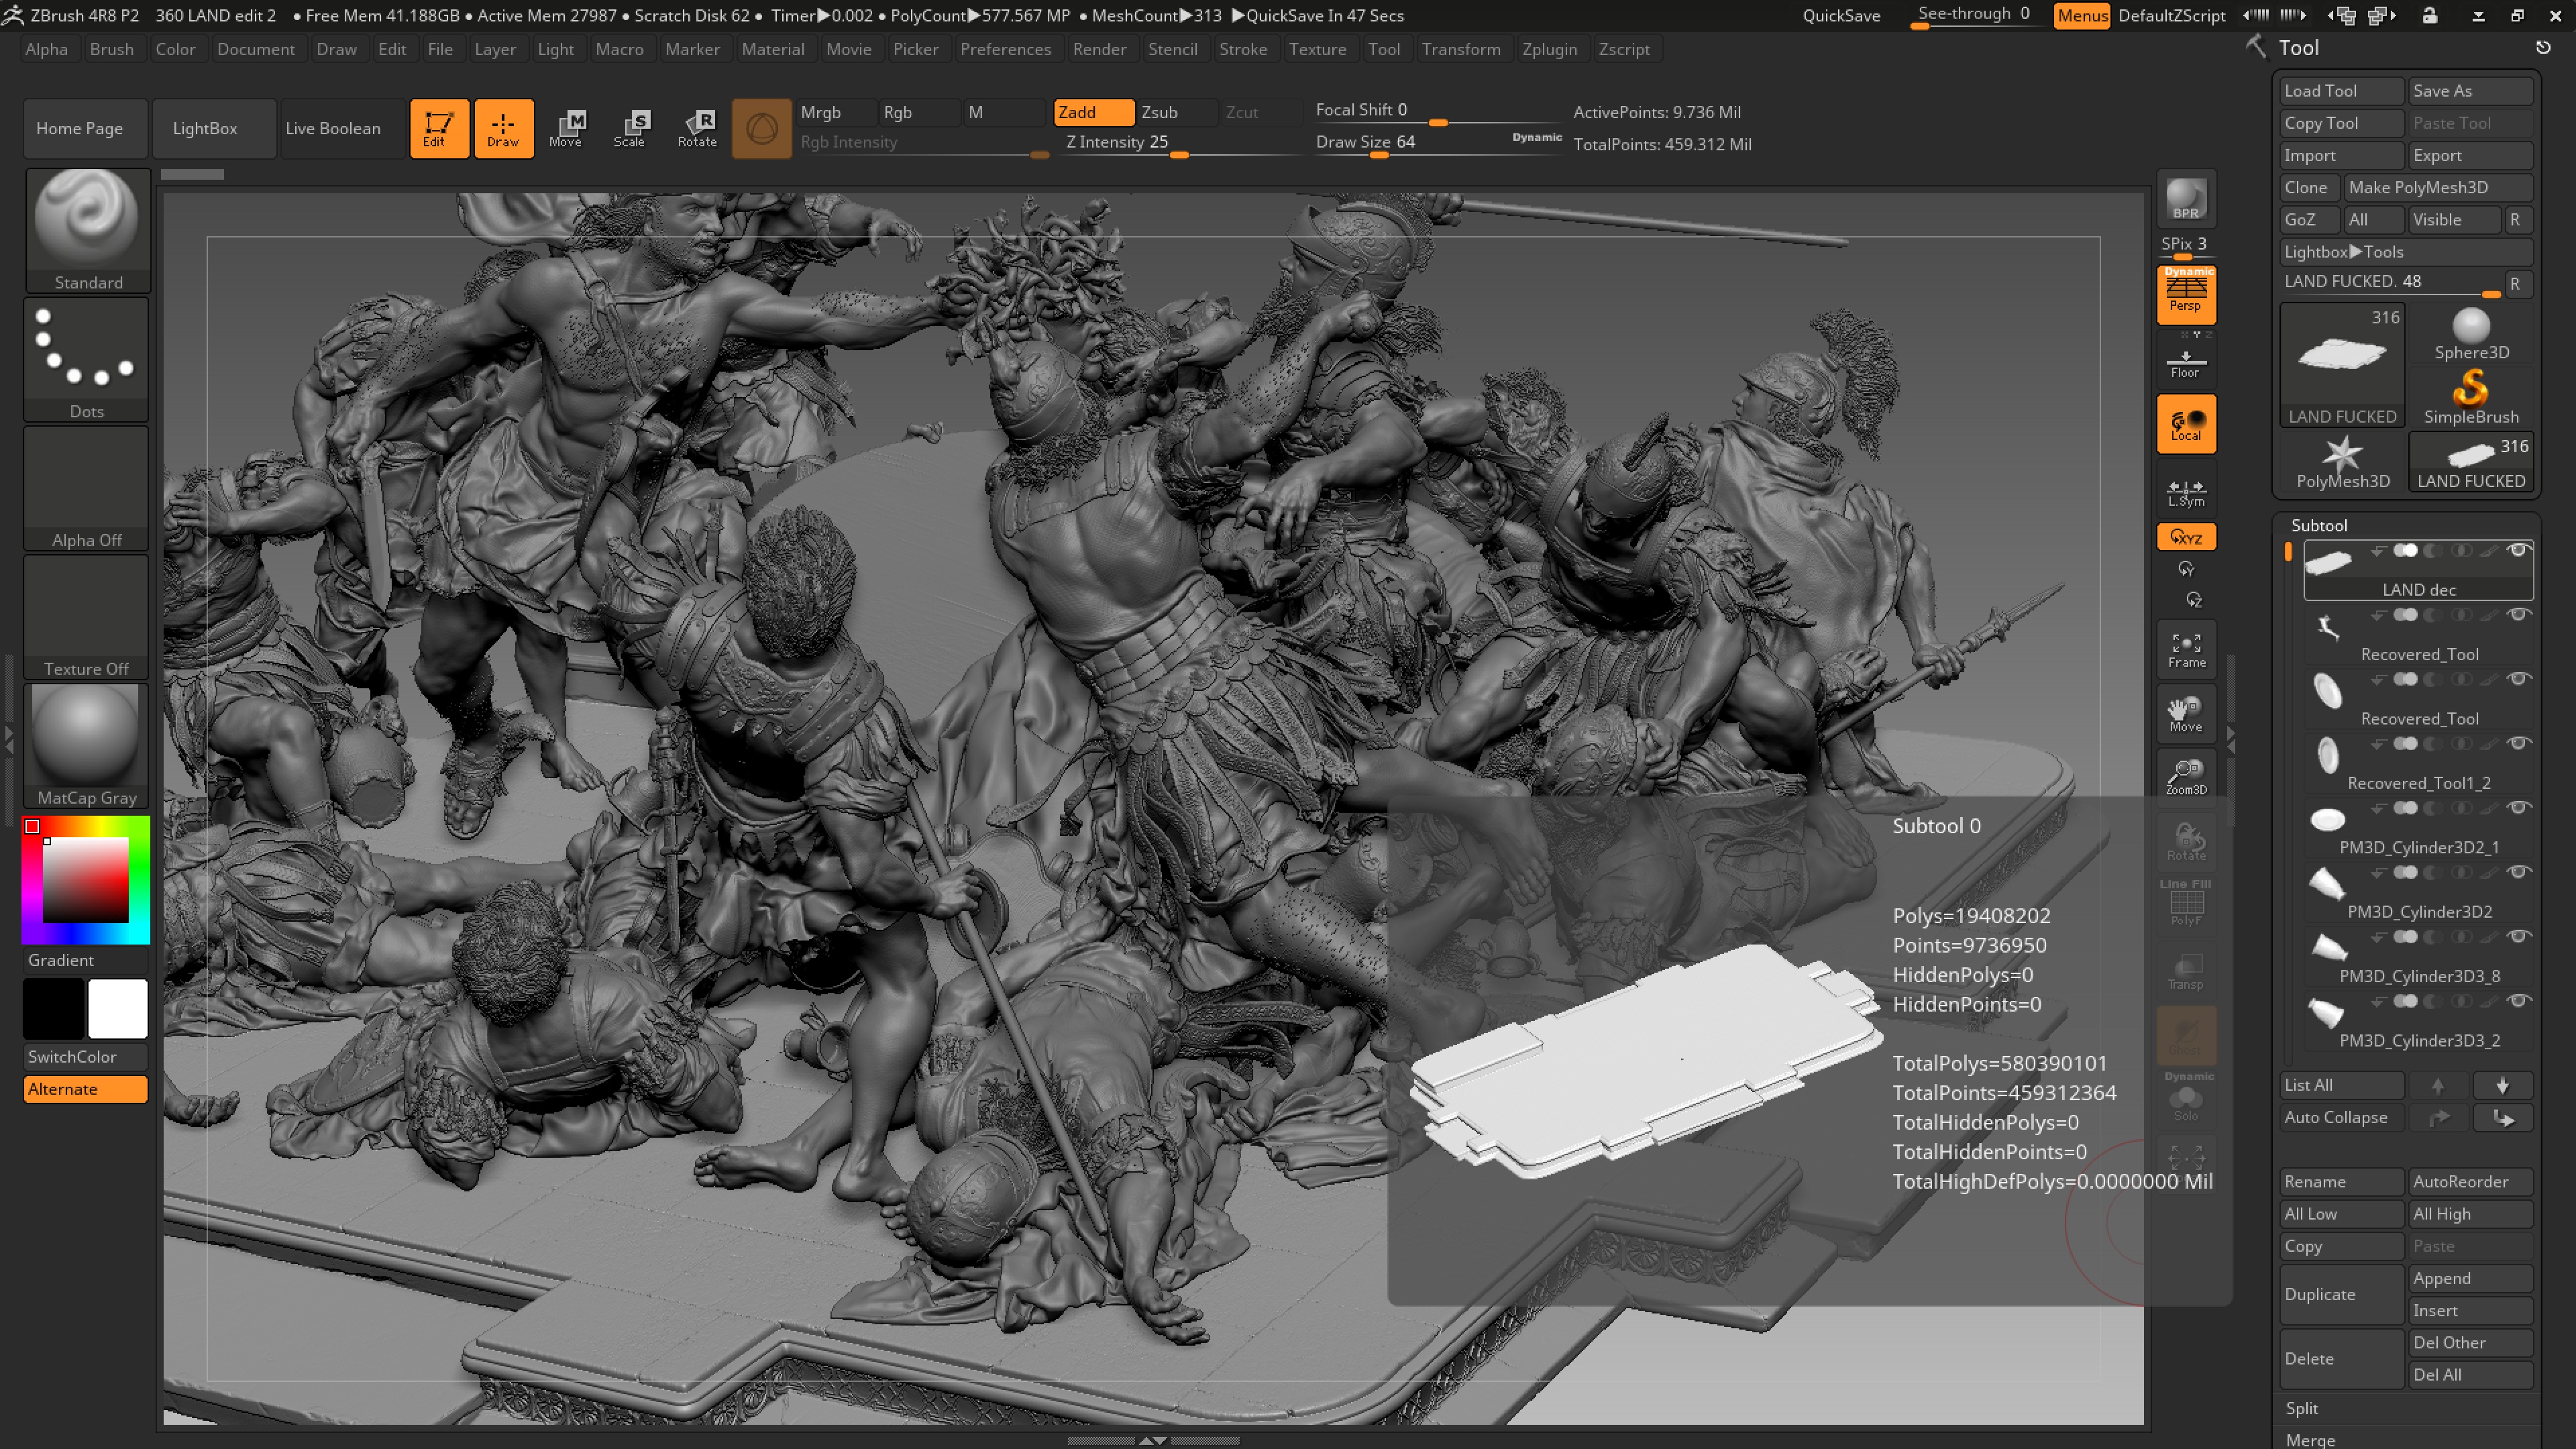
Task: Toggle L.Sym local symmetry
Action: (2185, 490)
